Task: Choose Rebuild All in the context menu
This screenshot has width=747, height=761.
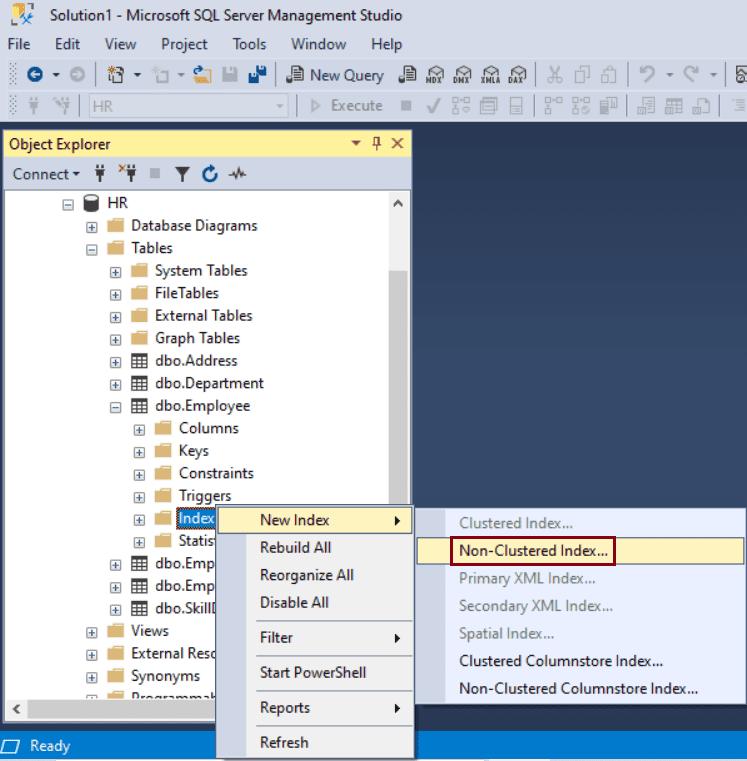Action: 295,548
